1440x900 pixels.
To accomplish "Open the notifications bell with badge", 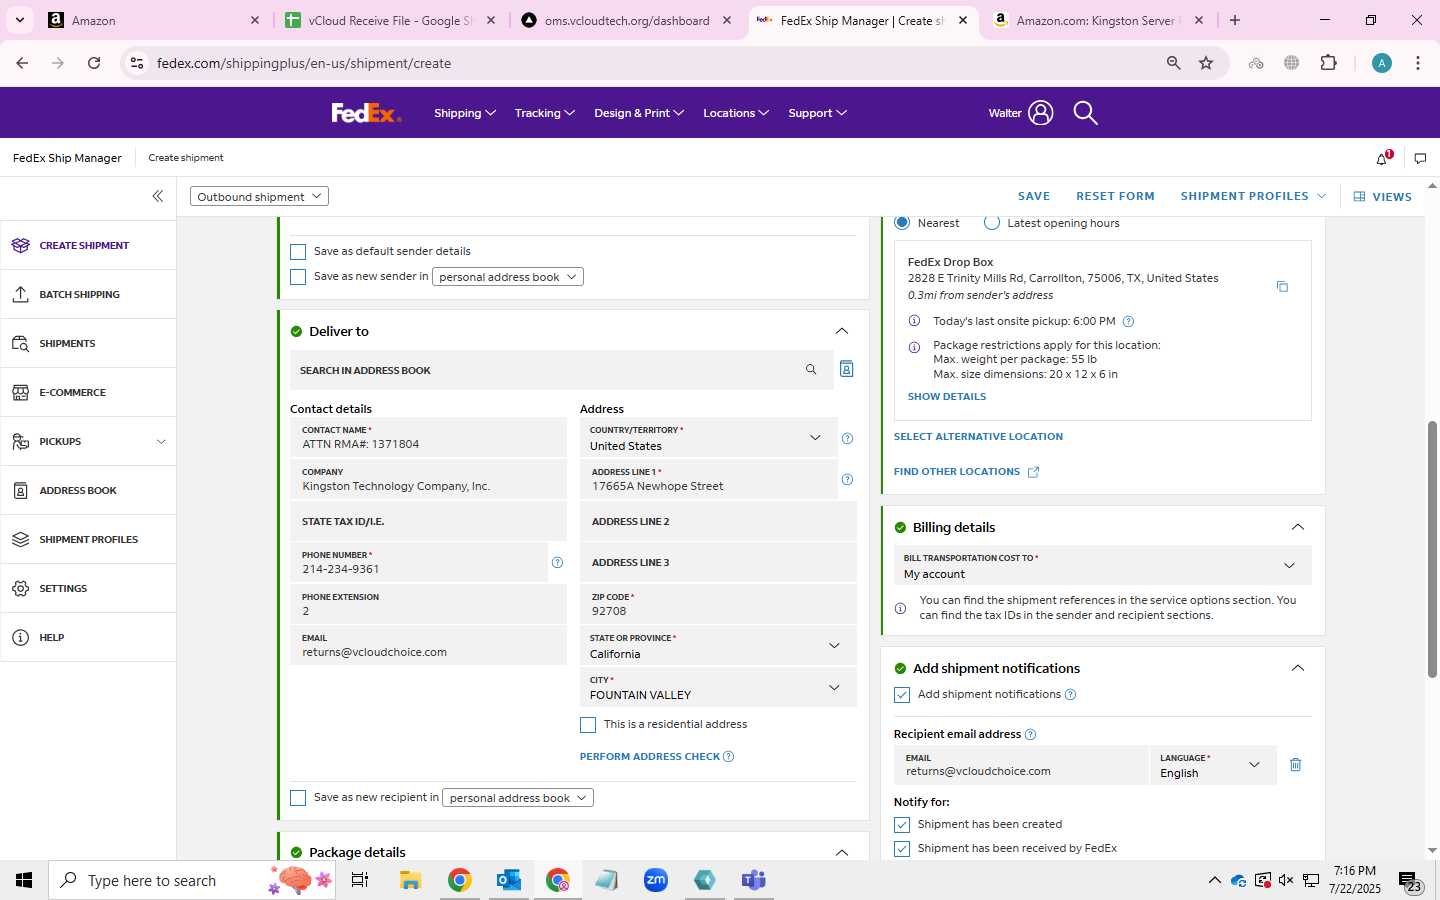I will click(1383, 158).
